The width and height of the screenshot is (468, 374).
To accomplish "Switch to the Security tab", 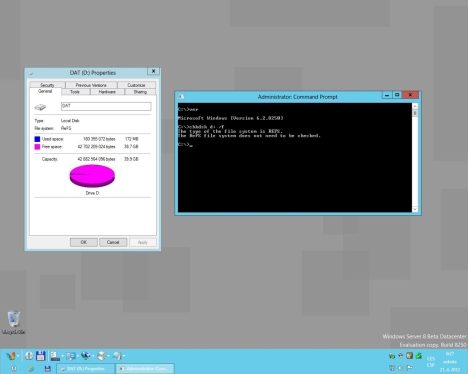I will (x=47, y=85).
